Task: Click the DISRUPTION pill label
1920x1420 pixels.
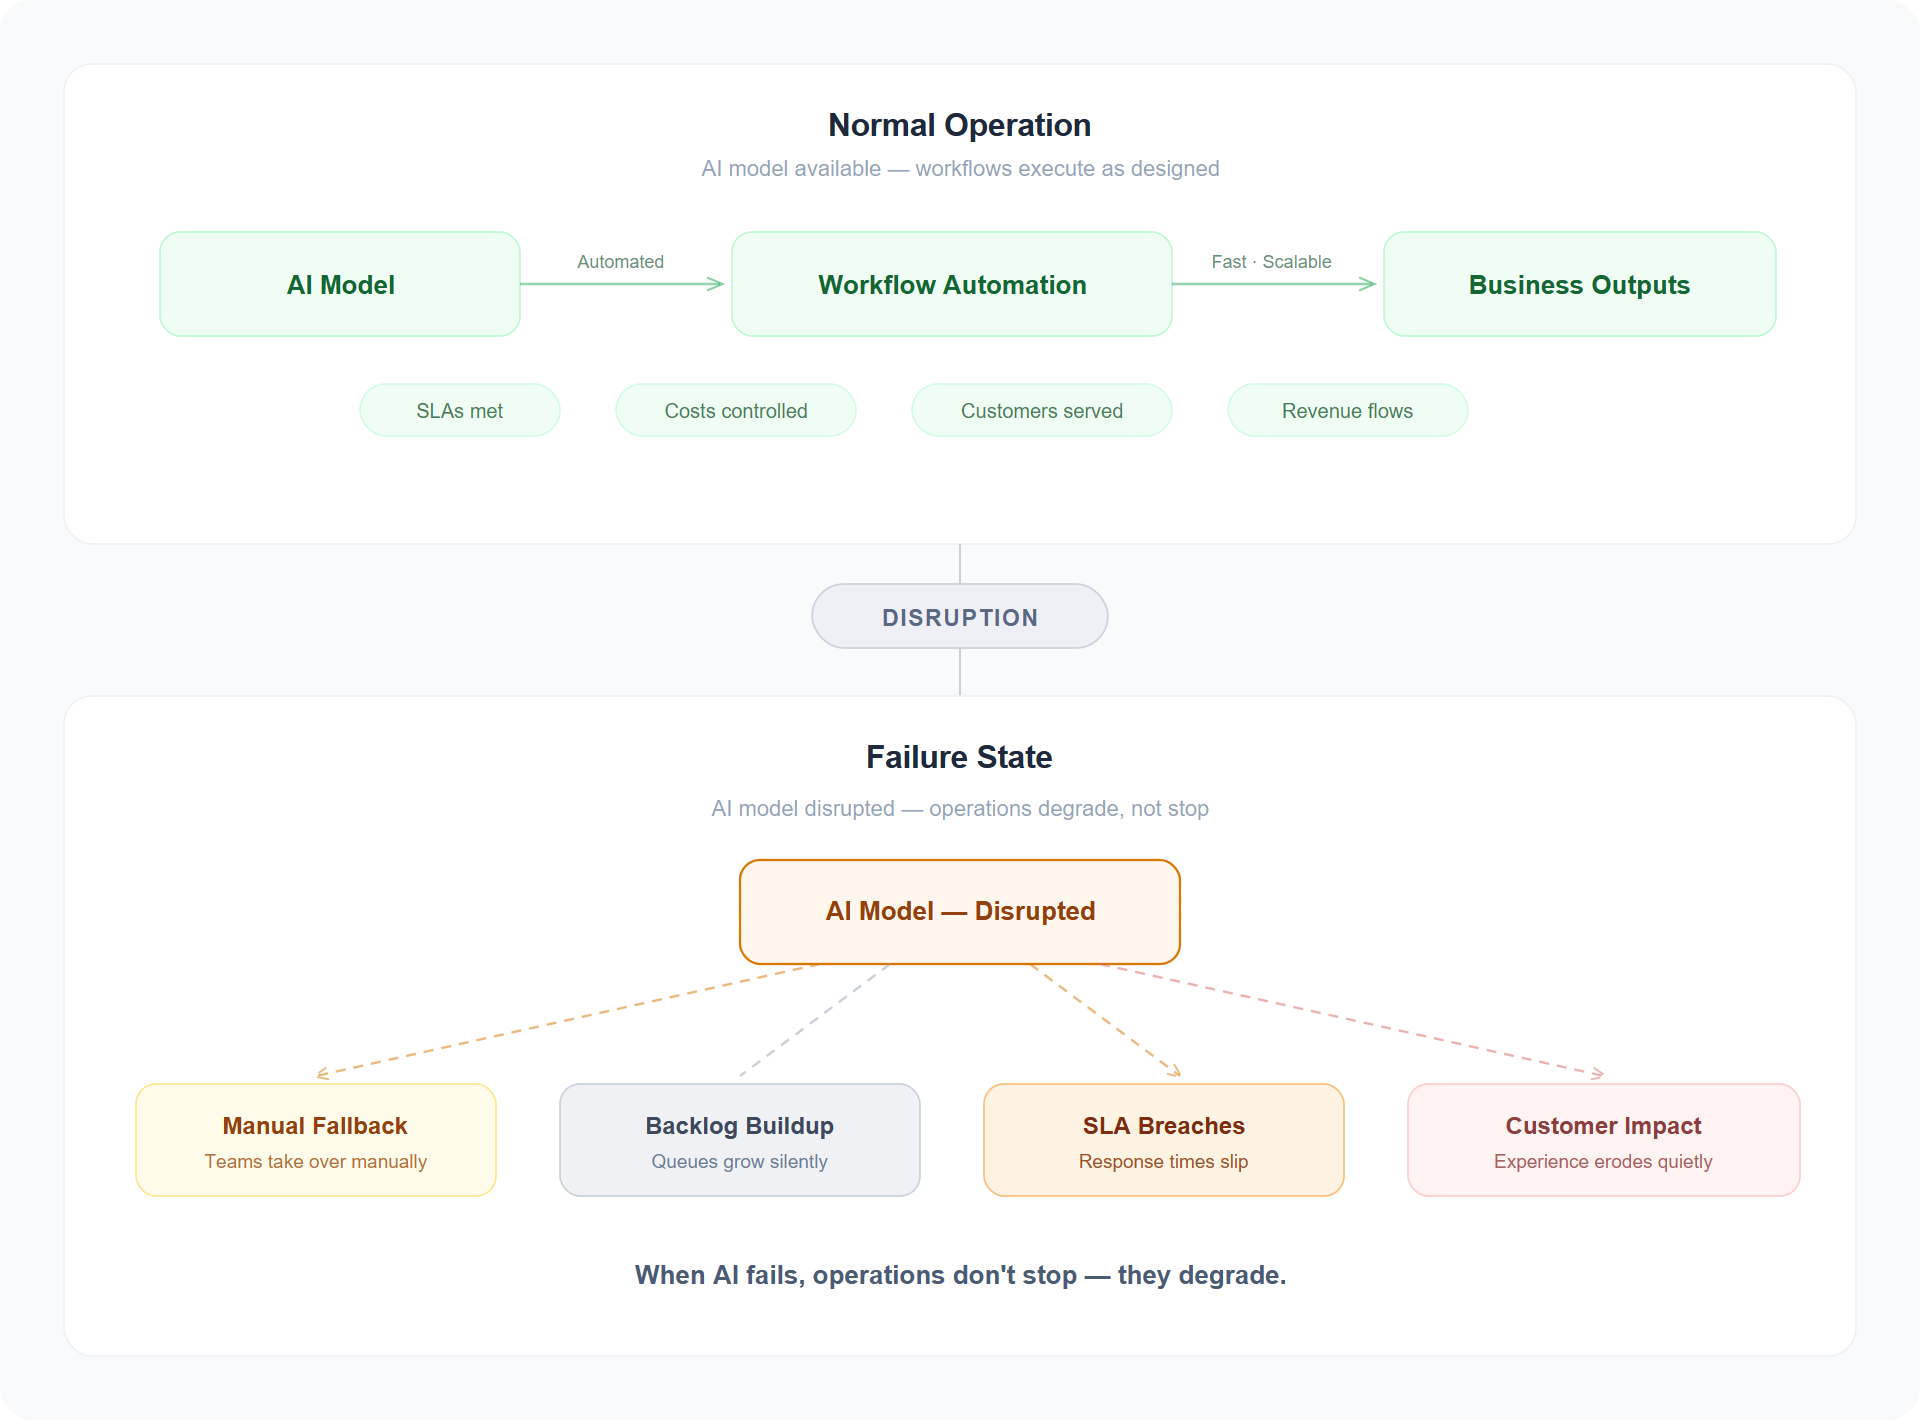Action: [959, 617]
